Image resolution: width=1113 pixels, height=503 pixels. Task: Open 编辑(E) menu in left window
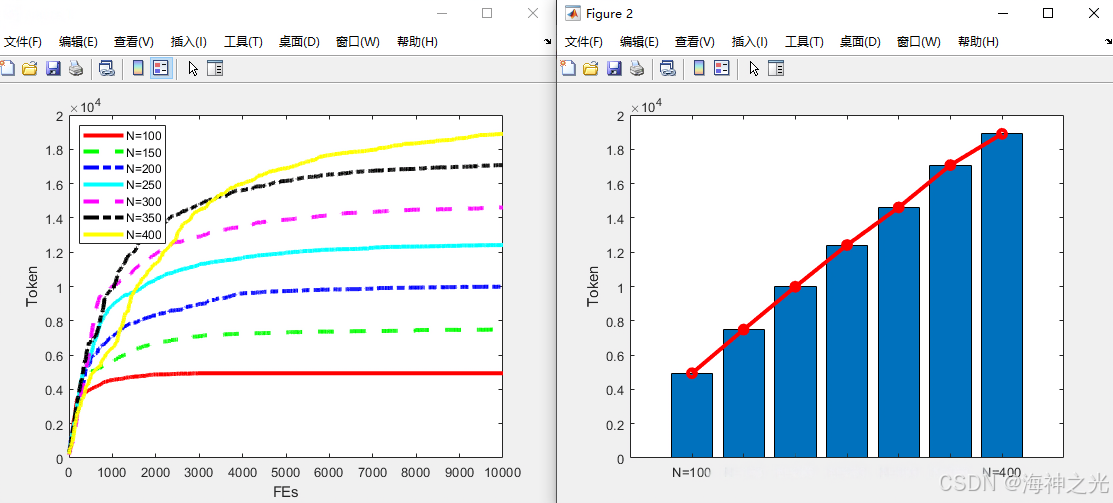click(78, 42)
